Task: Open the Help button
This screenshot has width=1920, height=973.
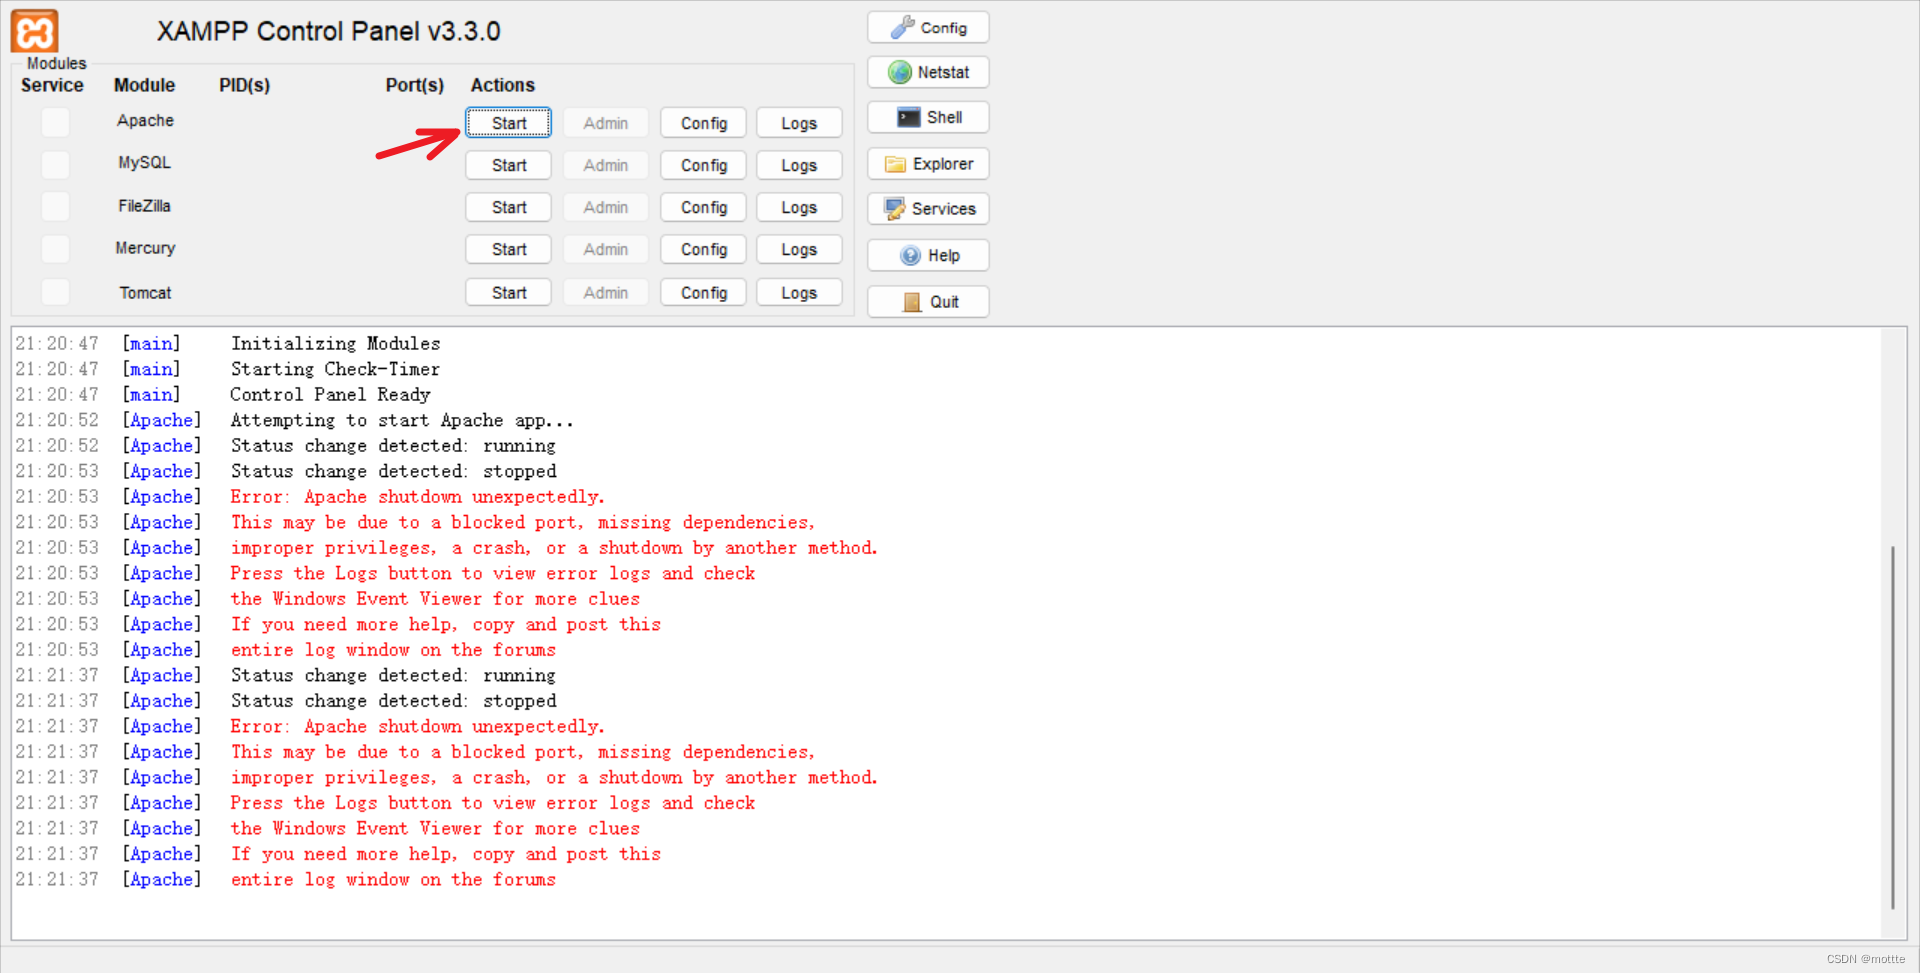Action: [928, 255]
